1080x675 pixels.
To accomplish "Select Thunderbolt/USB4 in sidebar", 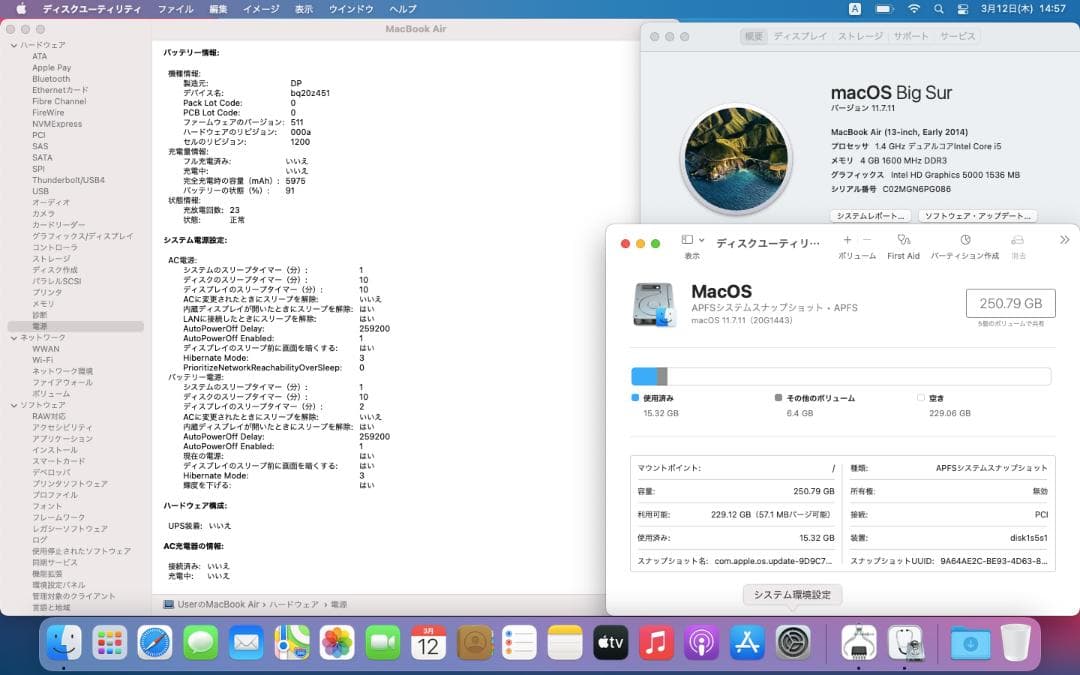I will pyautogui.click(x=68, y=180).
